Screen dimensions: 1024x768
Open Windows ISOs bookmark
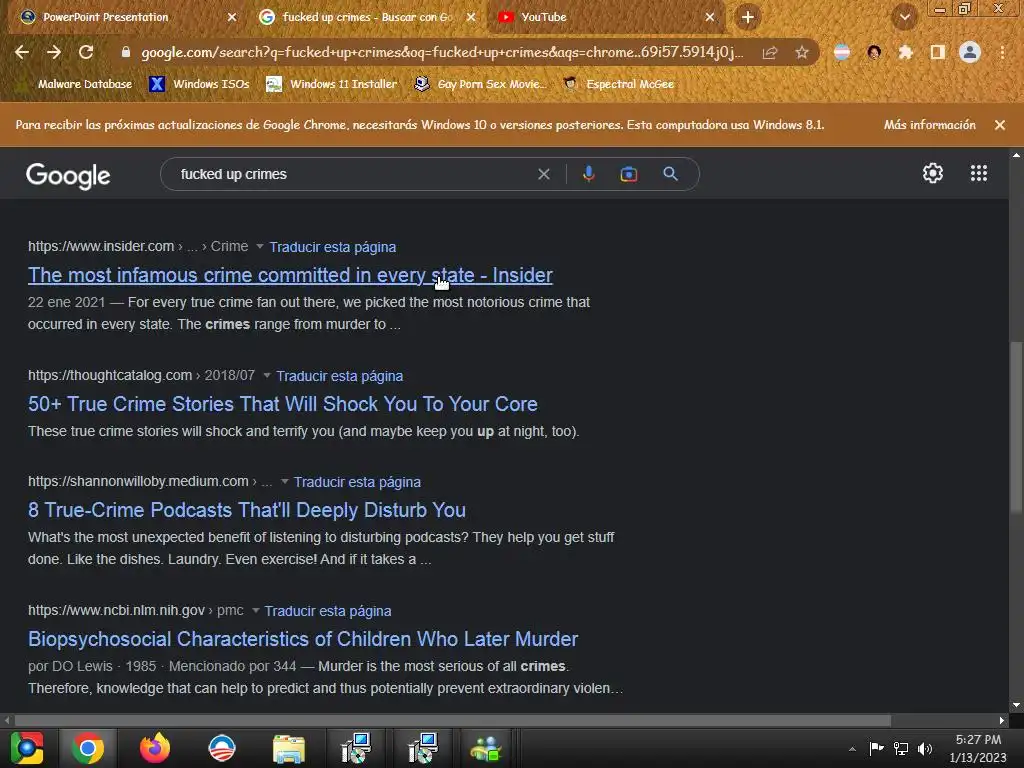tap(200, 84)
